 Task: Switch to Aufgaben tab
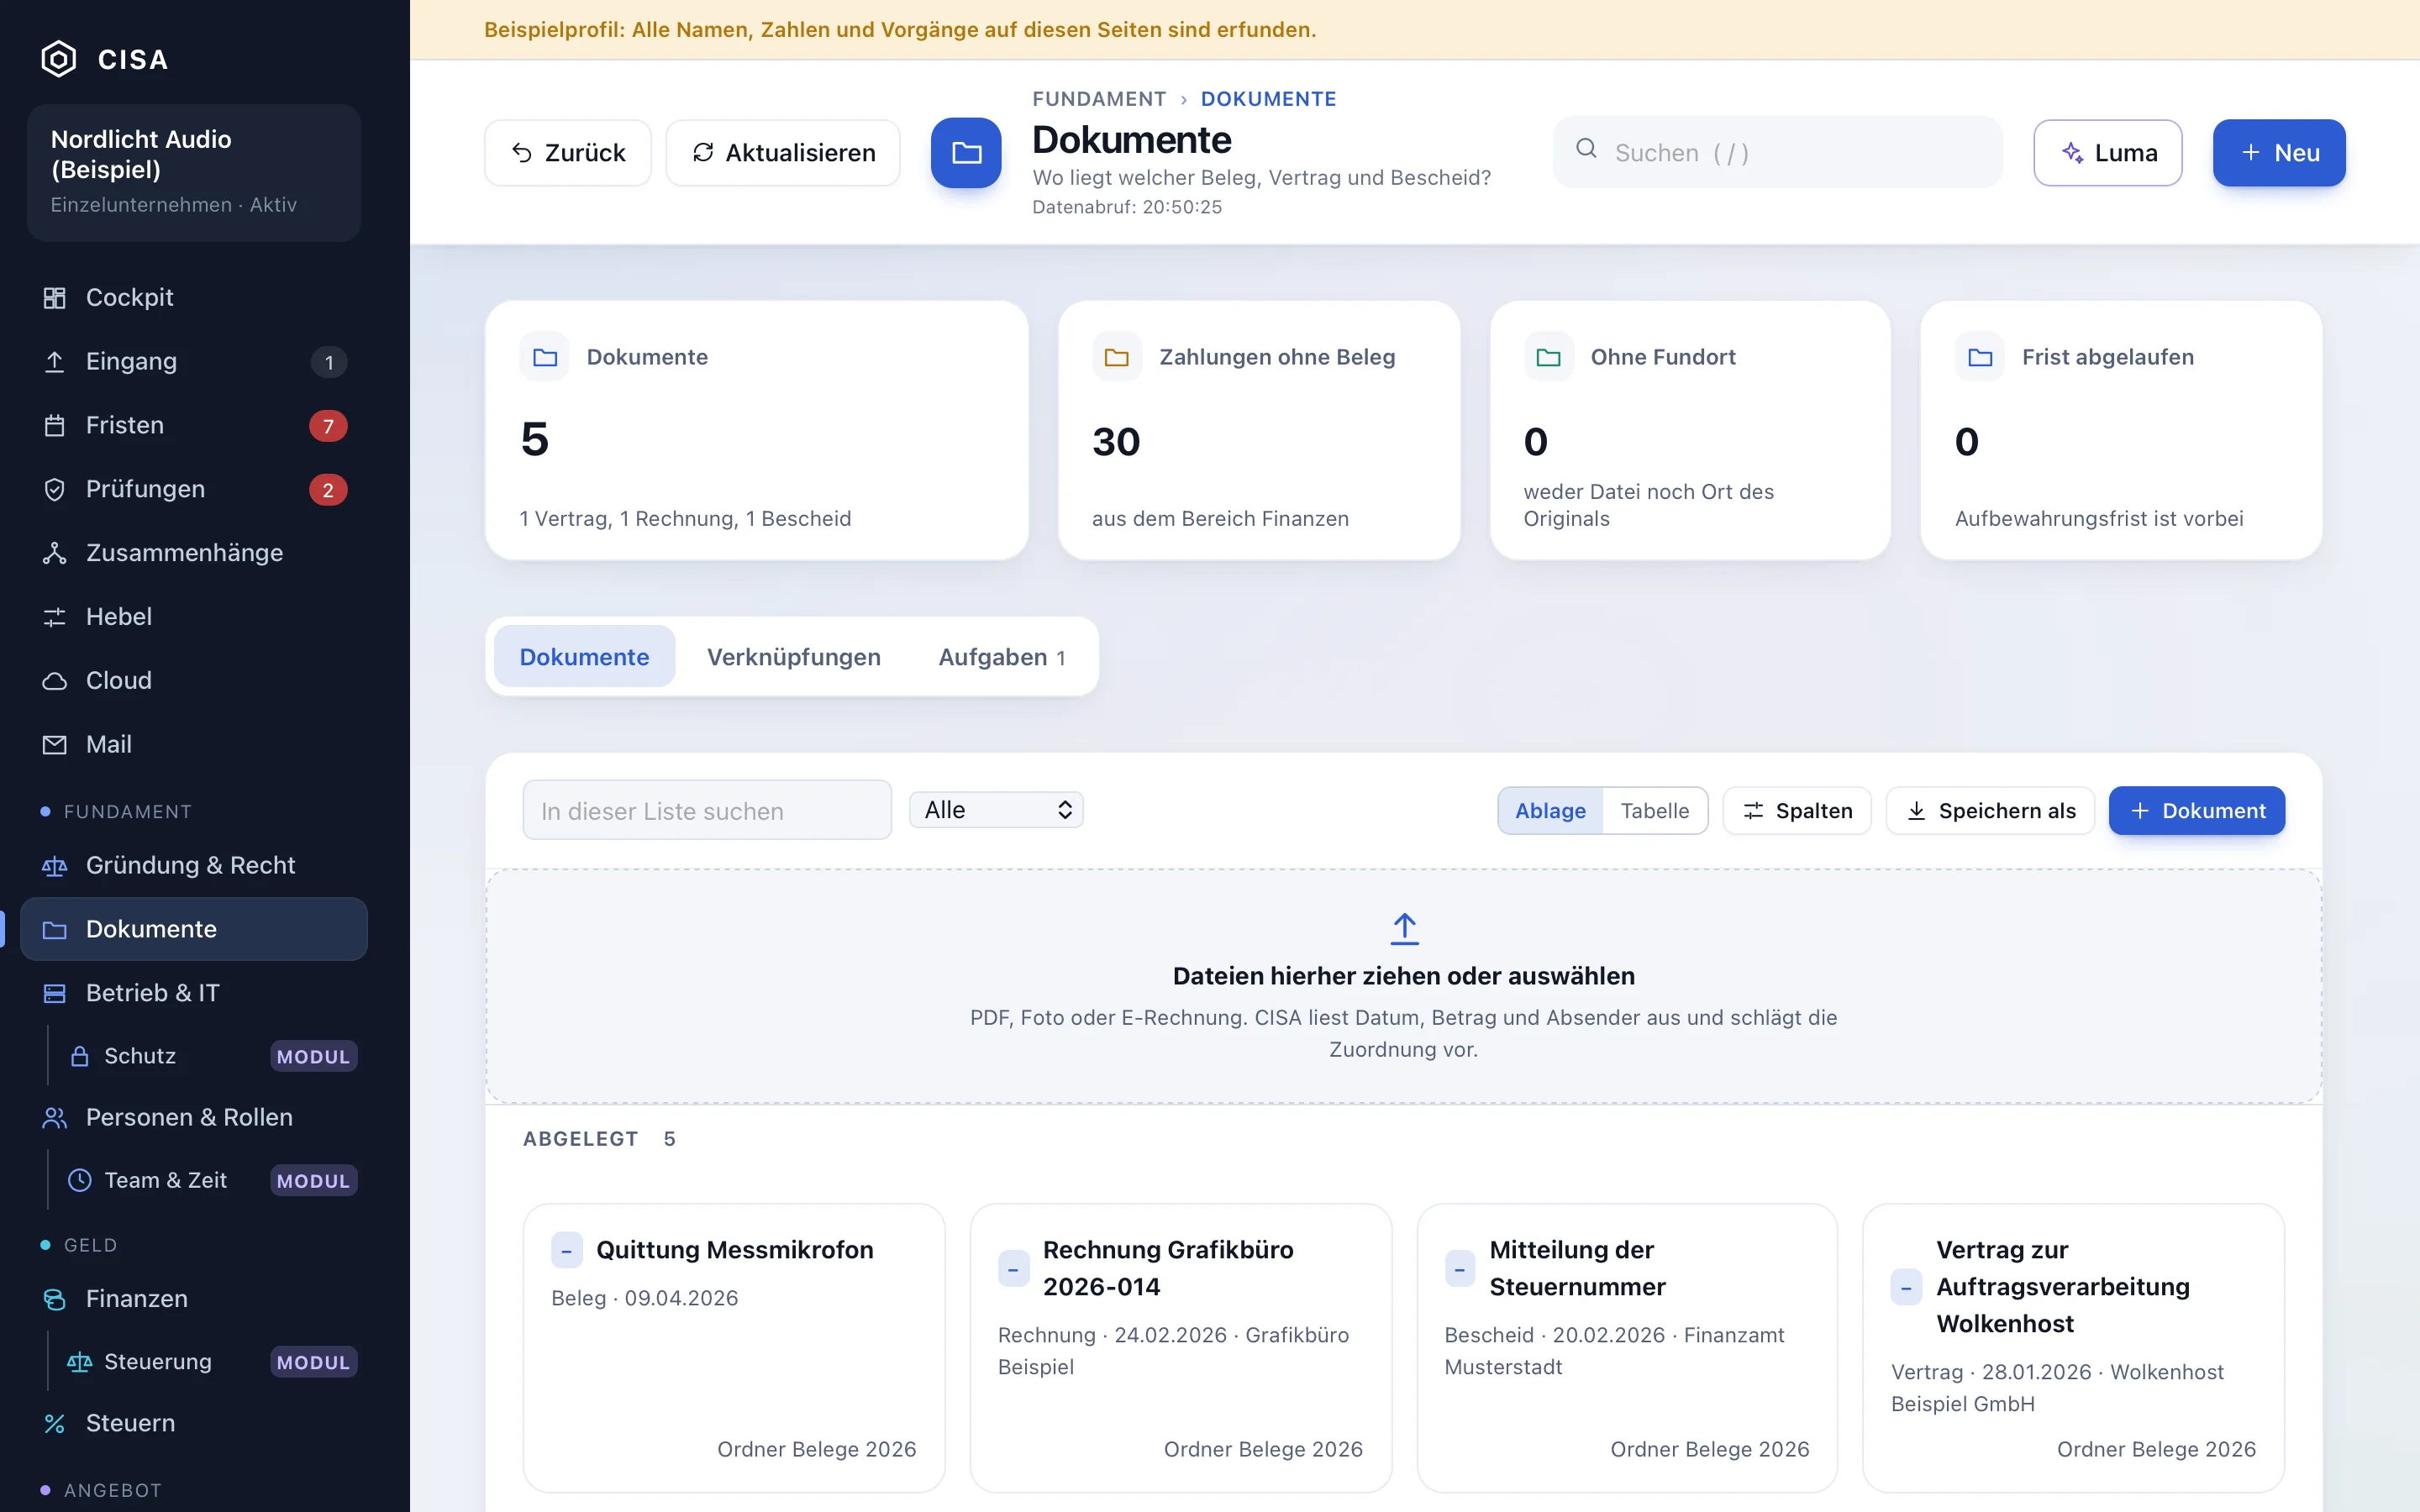[x=1002, y=657]
